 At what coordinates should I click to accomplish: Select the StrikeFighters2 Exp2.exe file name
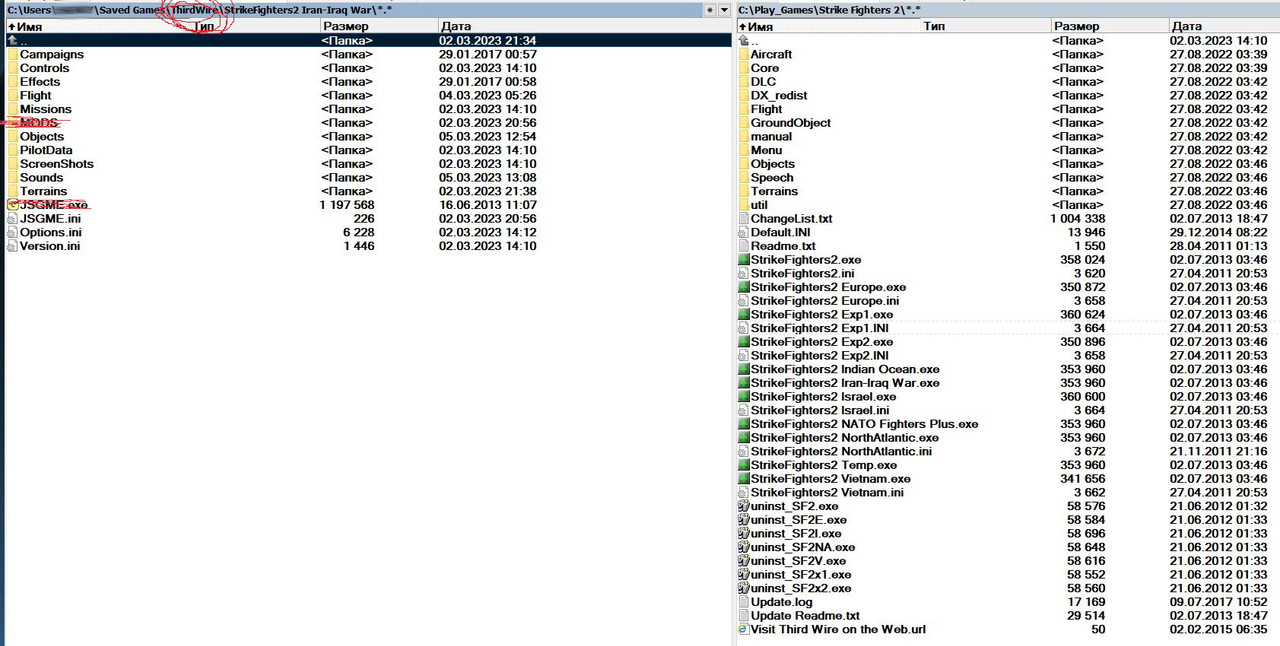click(822, 342)
